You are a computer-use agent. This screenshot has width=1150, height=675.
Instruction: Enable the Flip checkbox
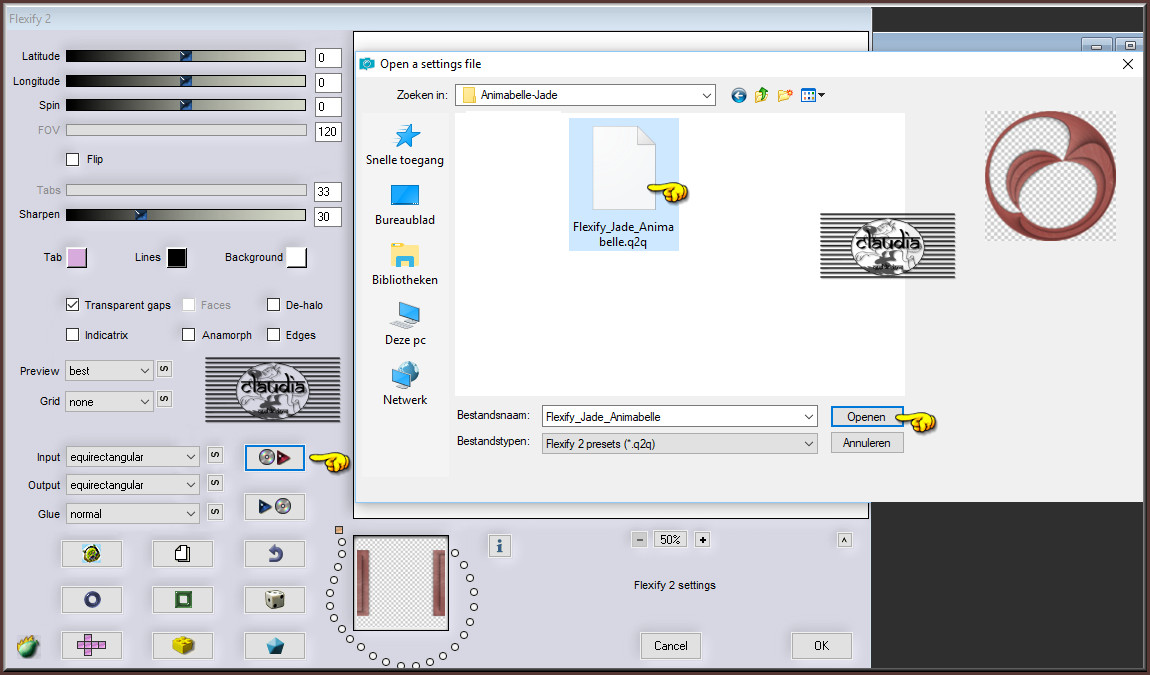click(x=73, y=159)
